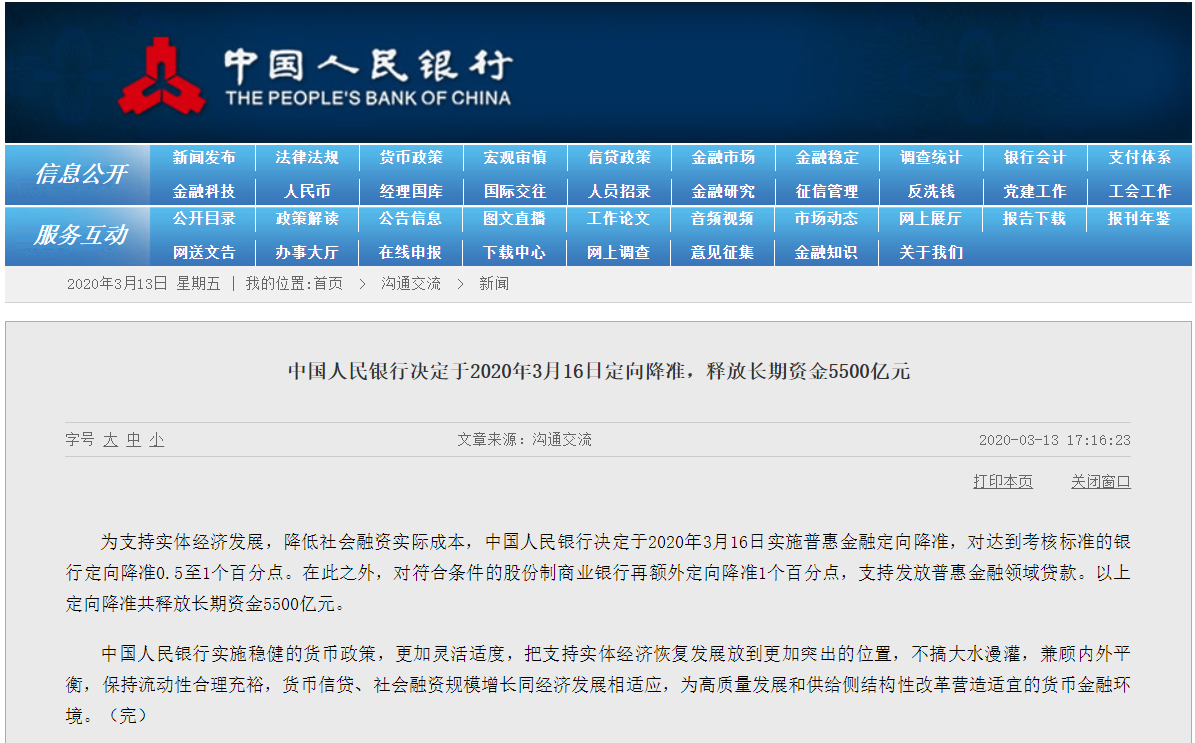
Task: Click 沟通交流 breadcrumb link
Action: click(411, 284)
